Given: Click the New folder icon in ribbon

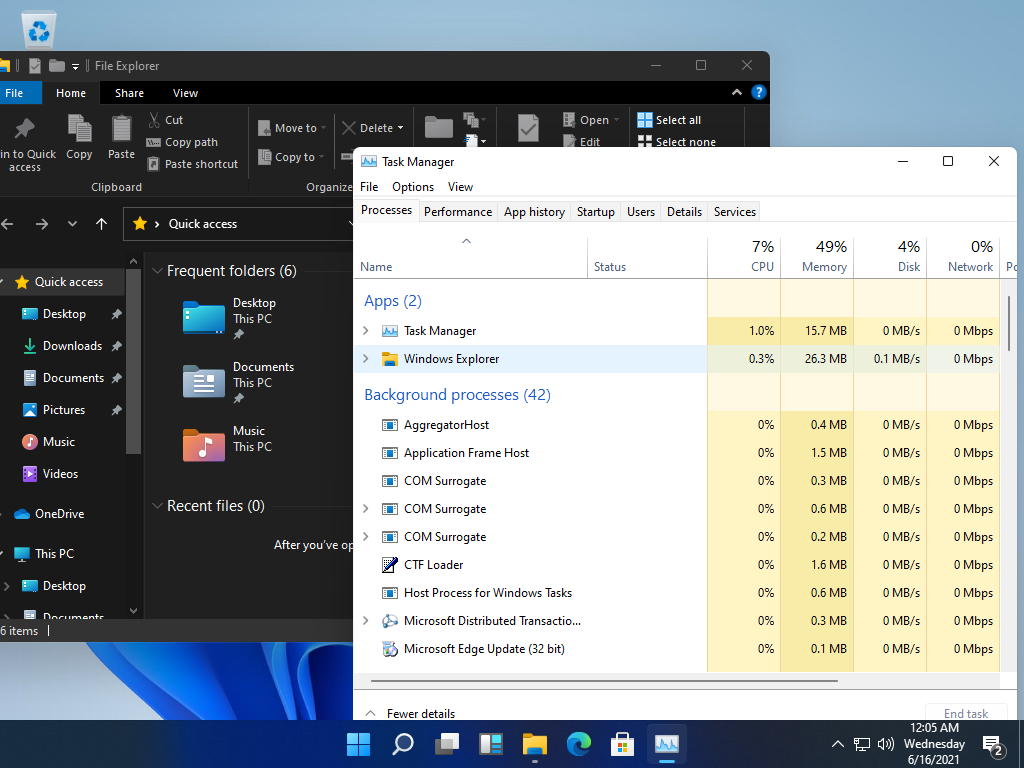Looking at the screenshot, I should (438, 127).
